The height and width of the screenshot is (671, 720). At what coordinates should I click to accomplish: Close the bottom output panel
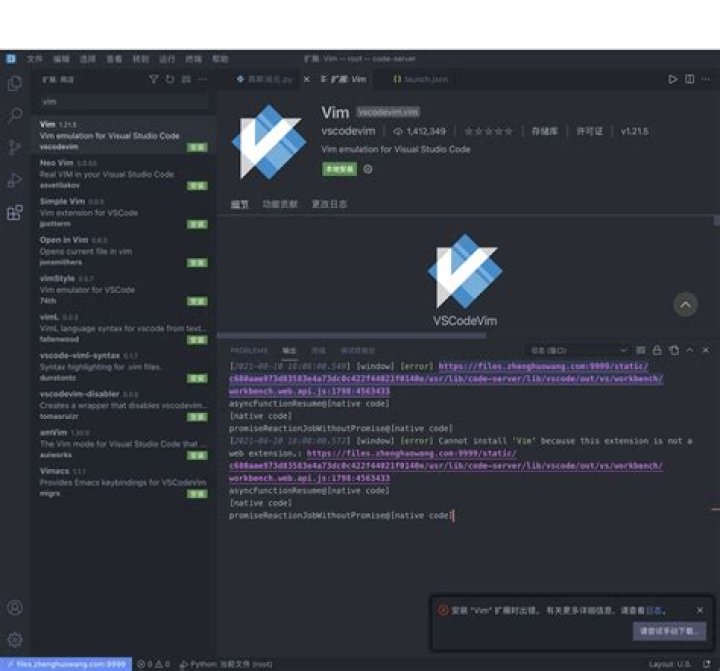pos(706,350)
